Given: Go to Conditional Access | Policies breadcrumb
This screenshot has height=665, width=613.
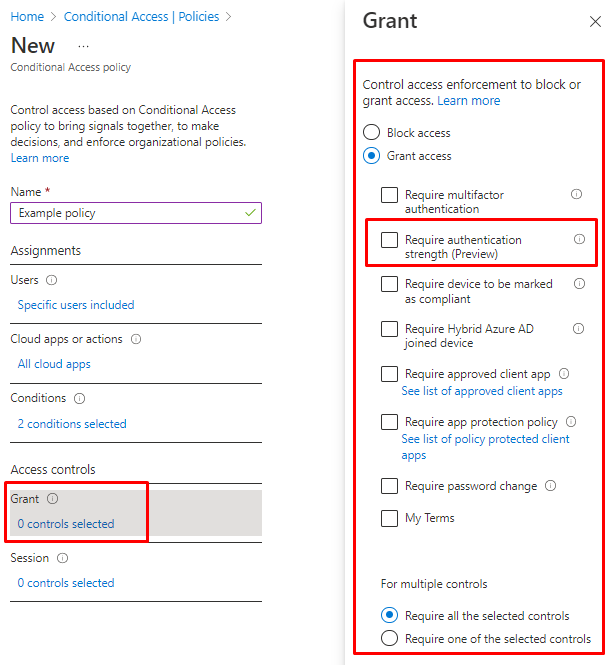Looking at the screenshot, I should click(x=141, y=17).
